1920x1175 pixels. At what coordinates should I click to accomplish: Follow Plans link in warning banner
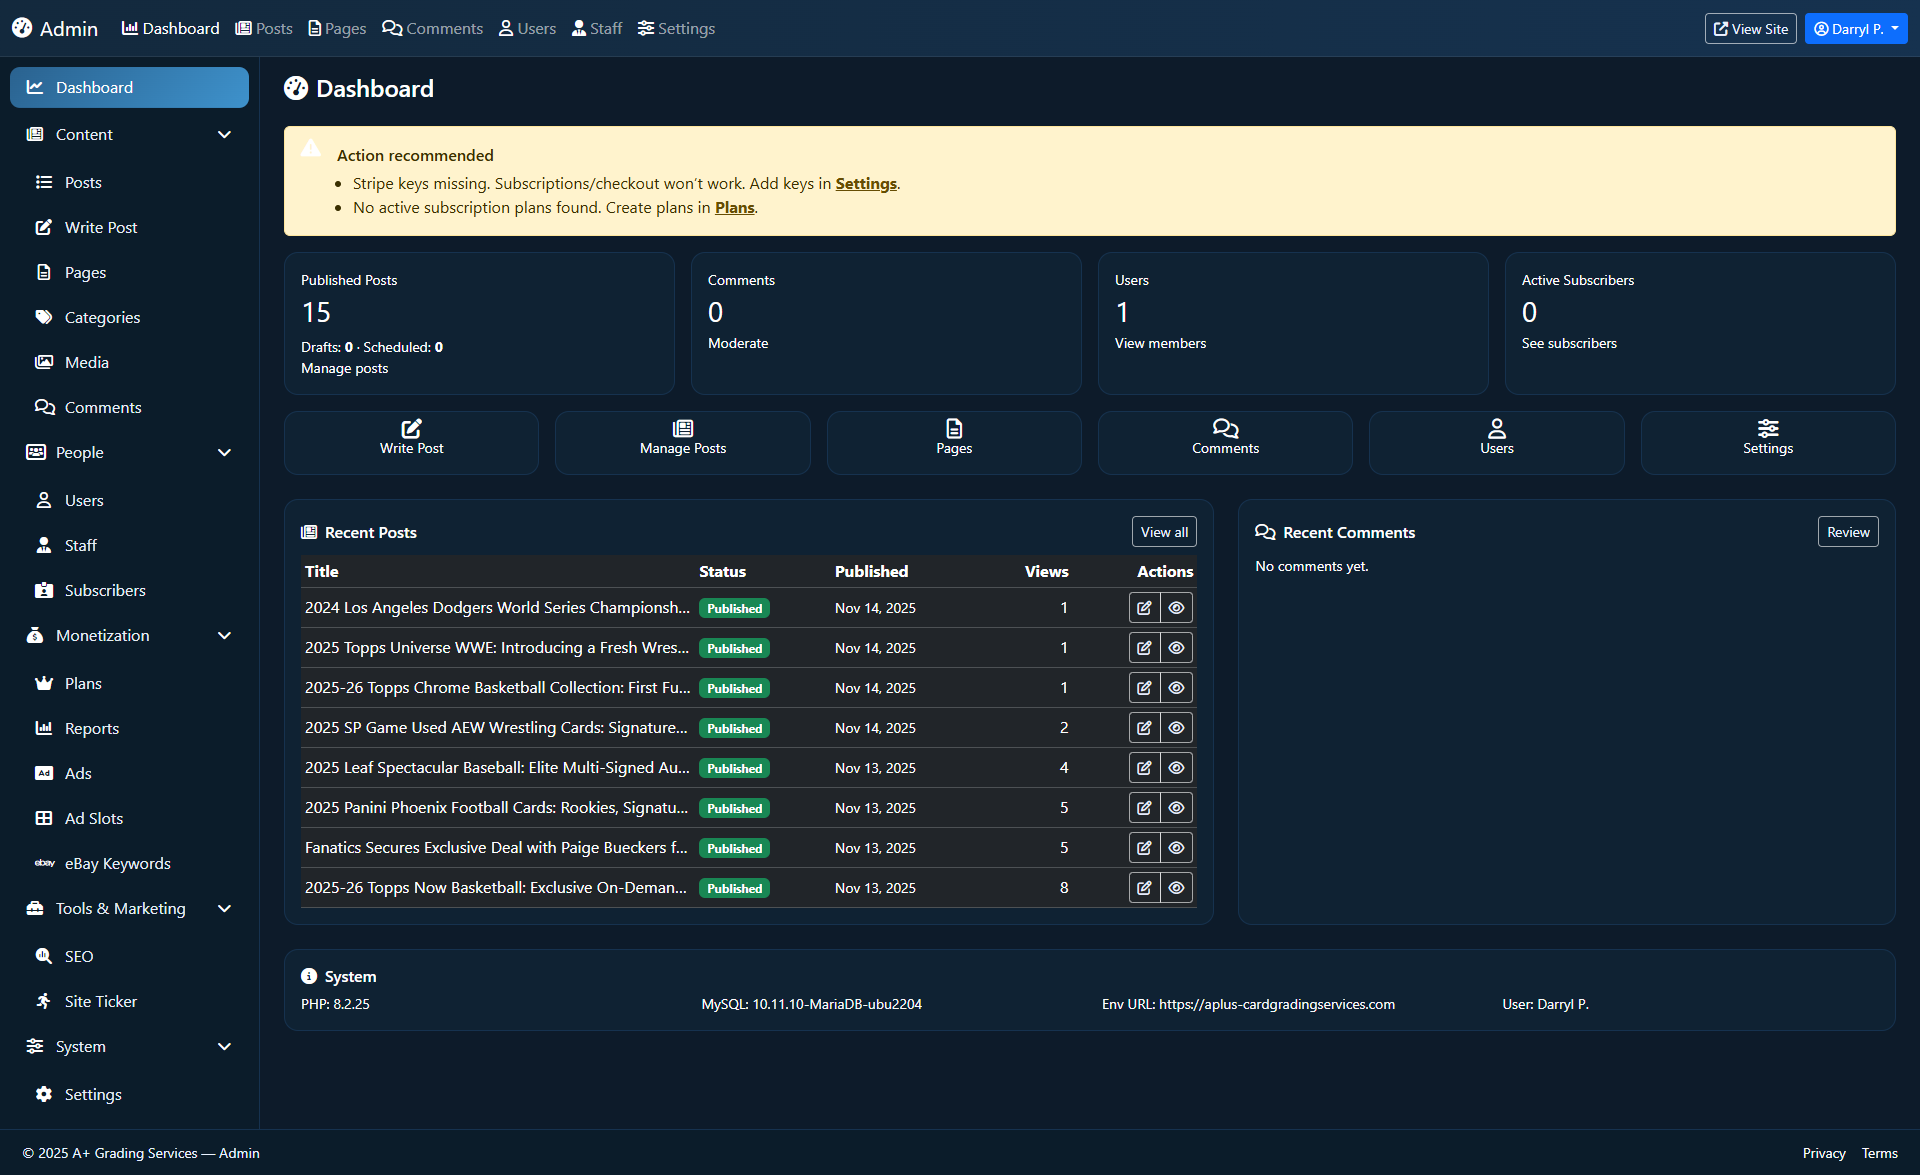pos(734,208)
